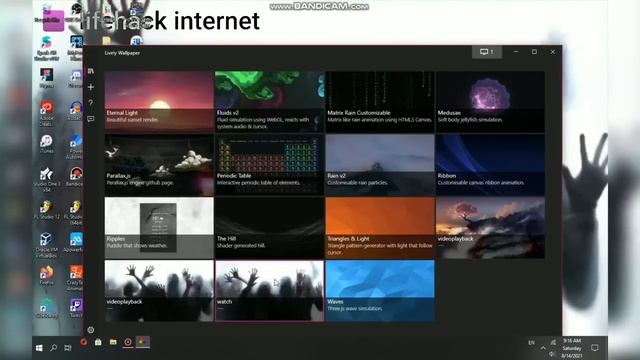Open the feedback chat bubble icon
Screen dimensions: 640x360
pos(91,119)
